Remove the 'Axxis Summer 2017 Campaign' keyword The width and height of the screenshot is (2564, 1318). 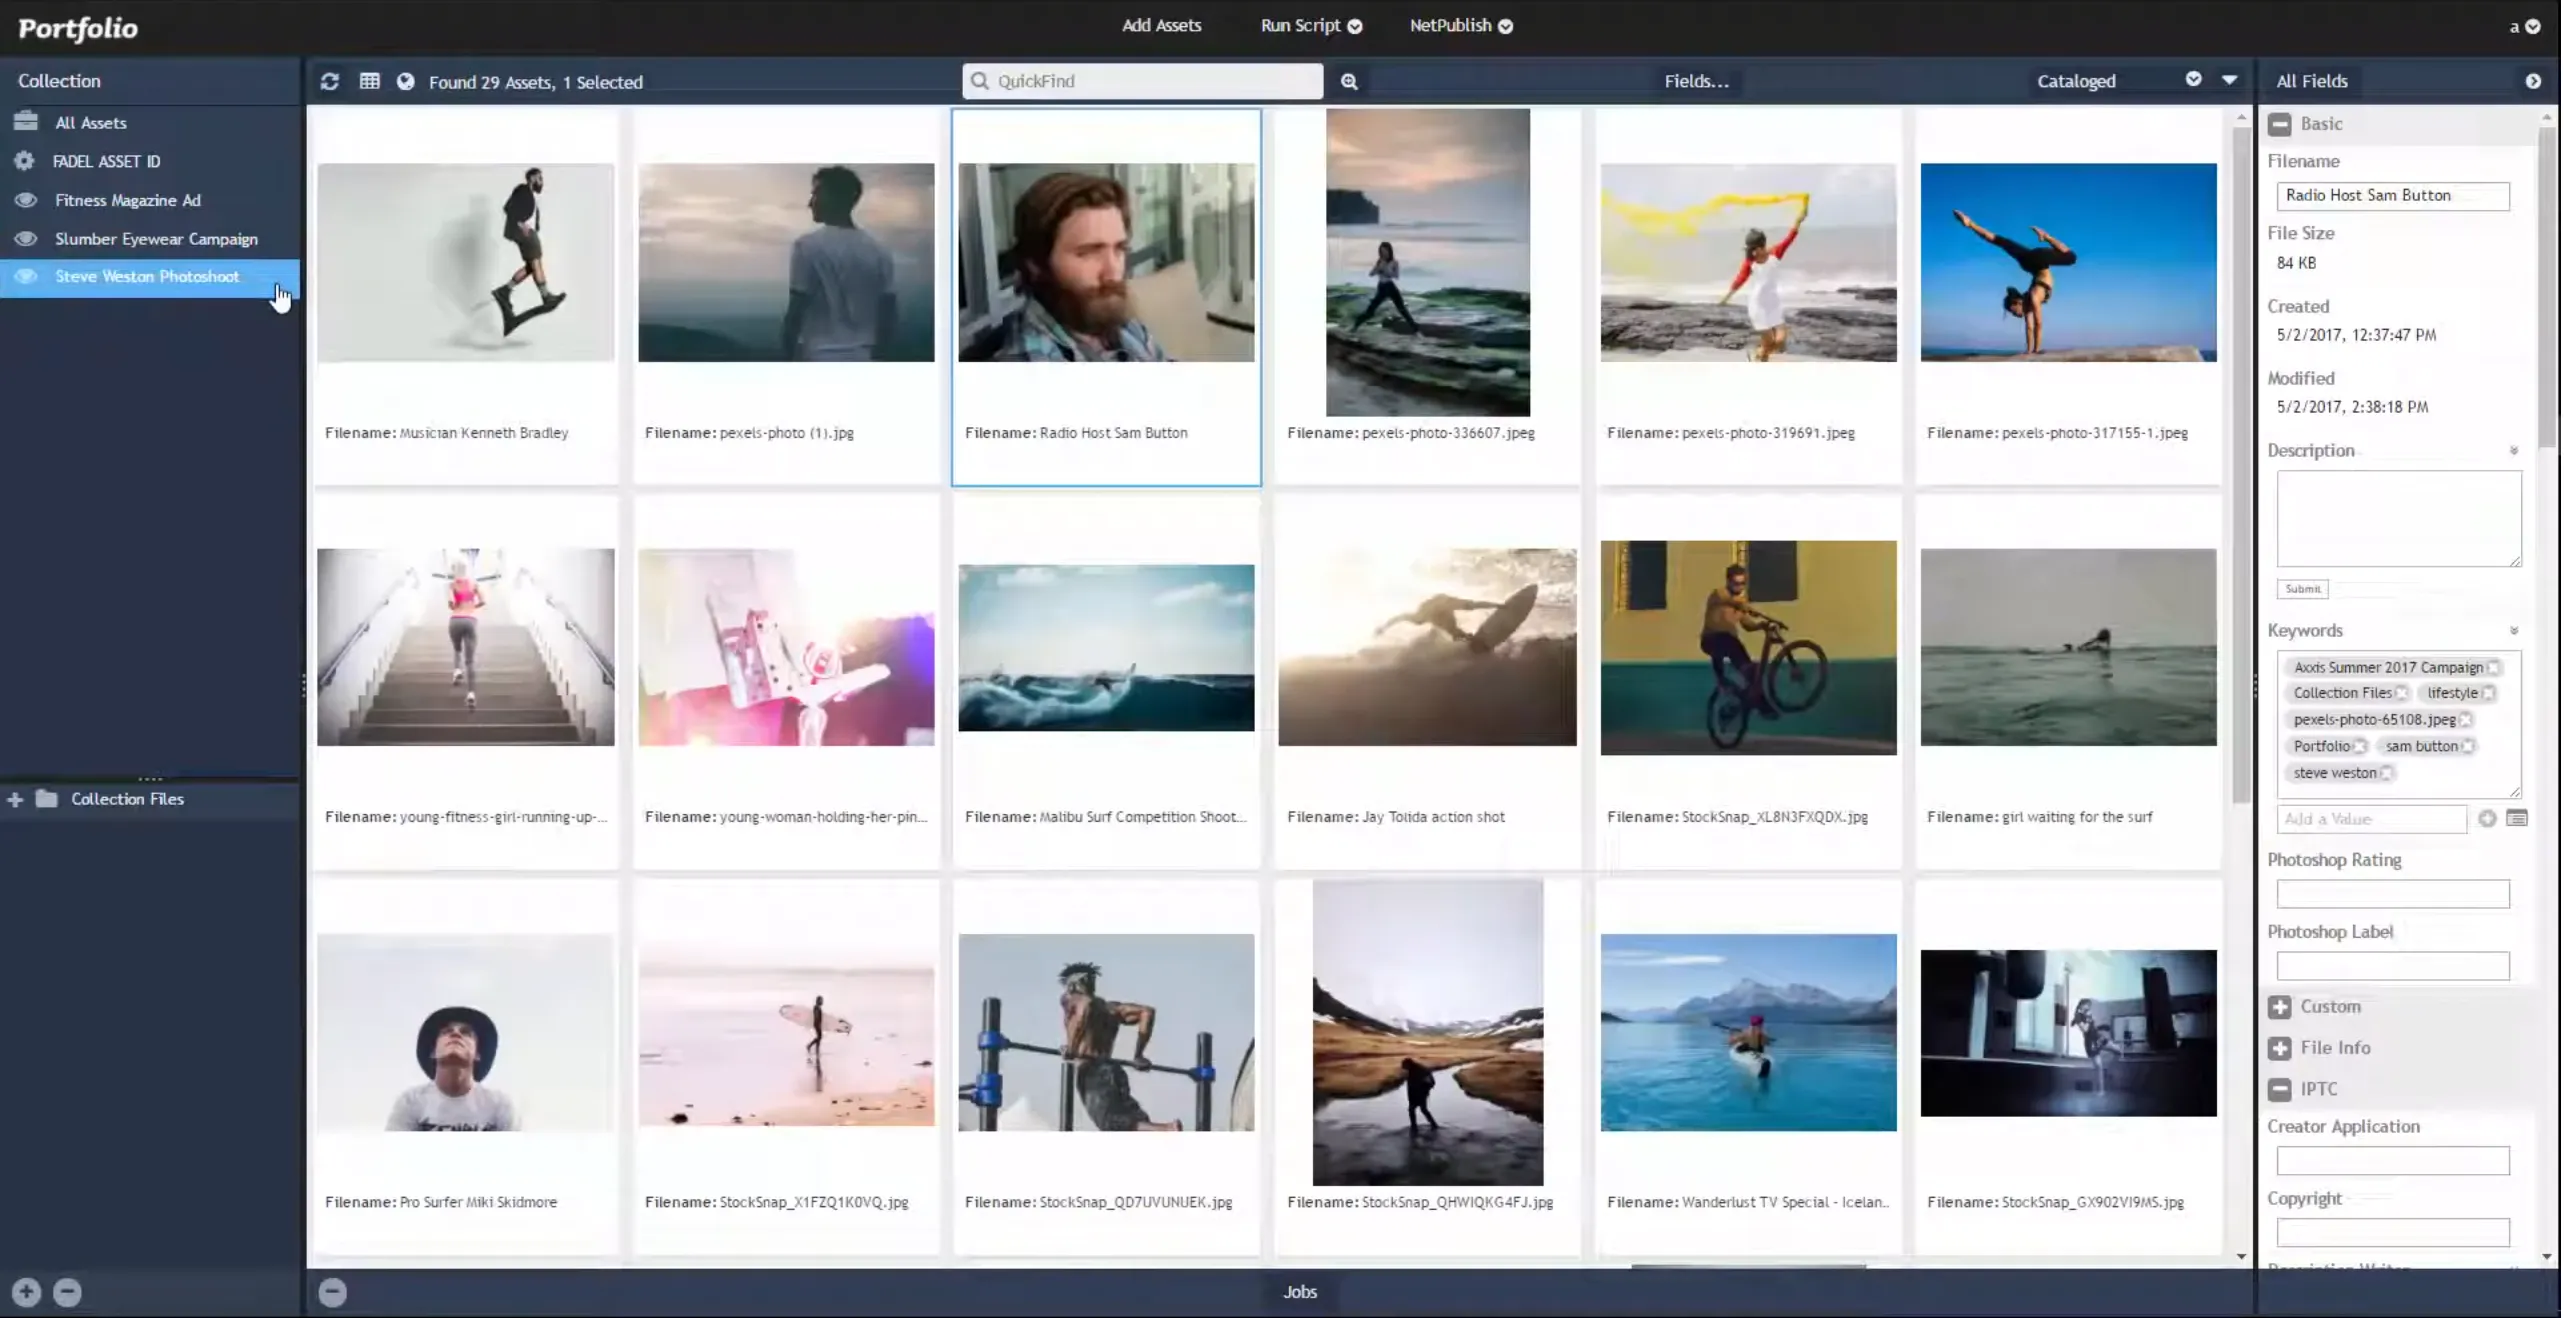click(x=2493, y=667)
